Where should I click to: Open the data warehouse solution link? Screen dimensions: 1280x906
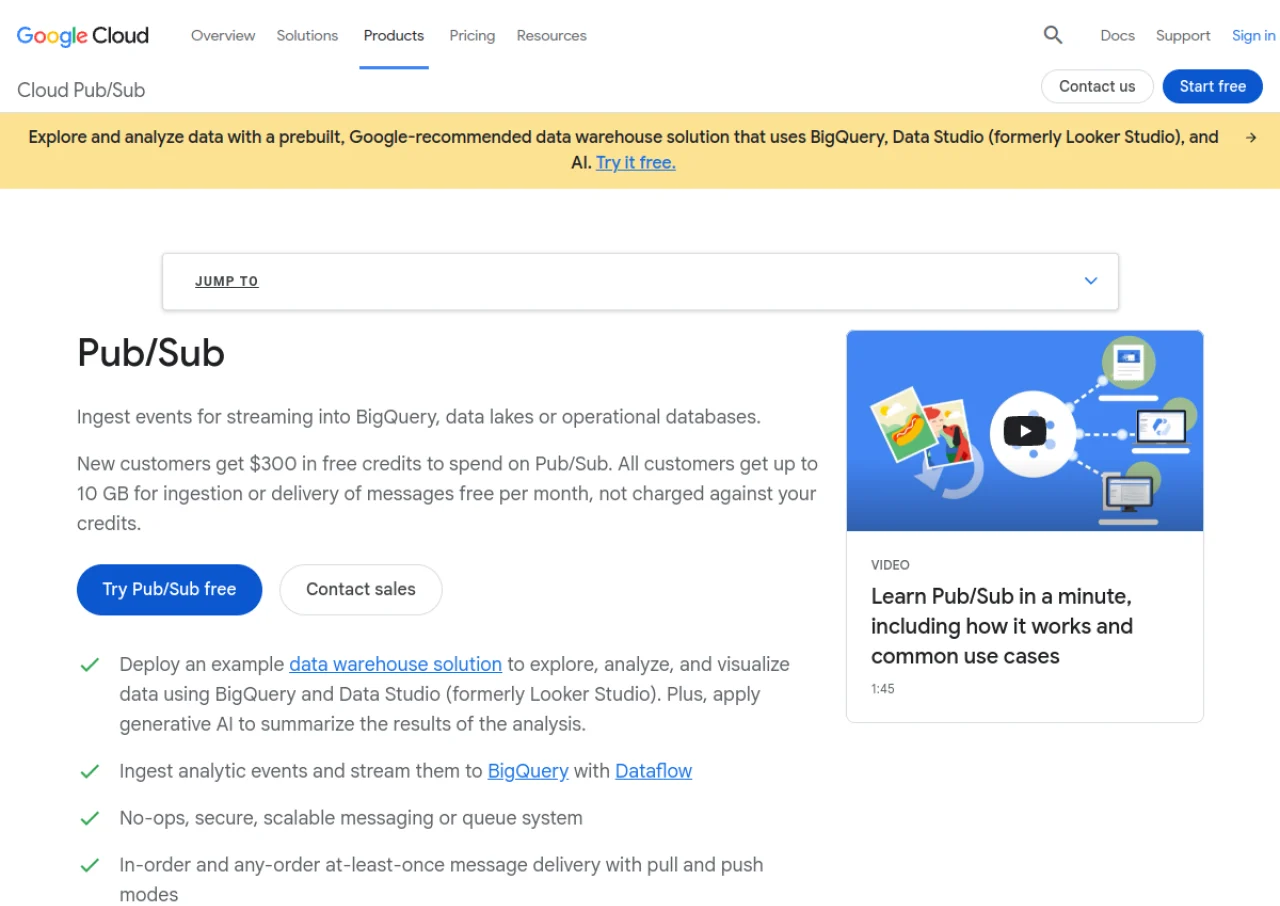tap(395, 664)
